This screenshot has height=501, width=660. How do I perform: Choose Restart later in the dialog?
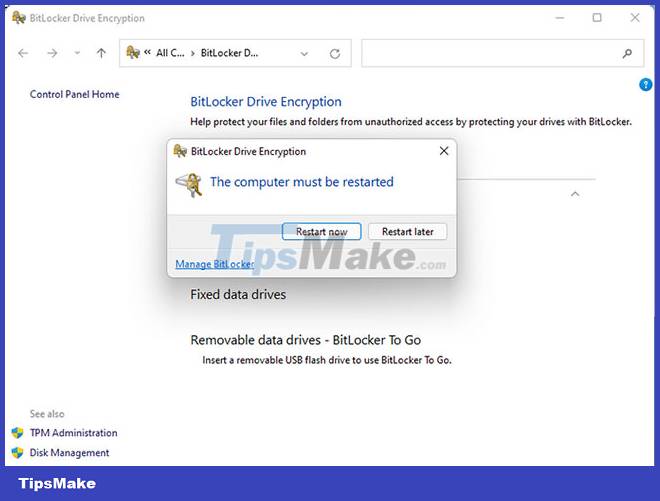[407, 232]
